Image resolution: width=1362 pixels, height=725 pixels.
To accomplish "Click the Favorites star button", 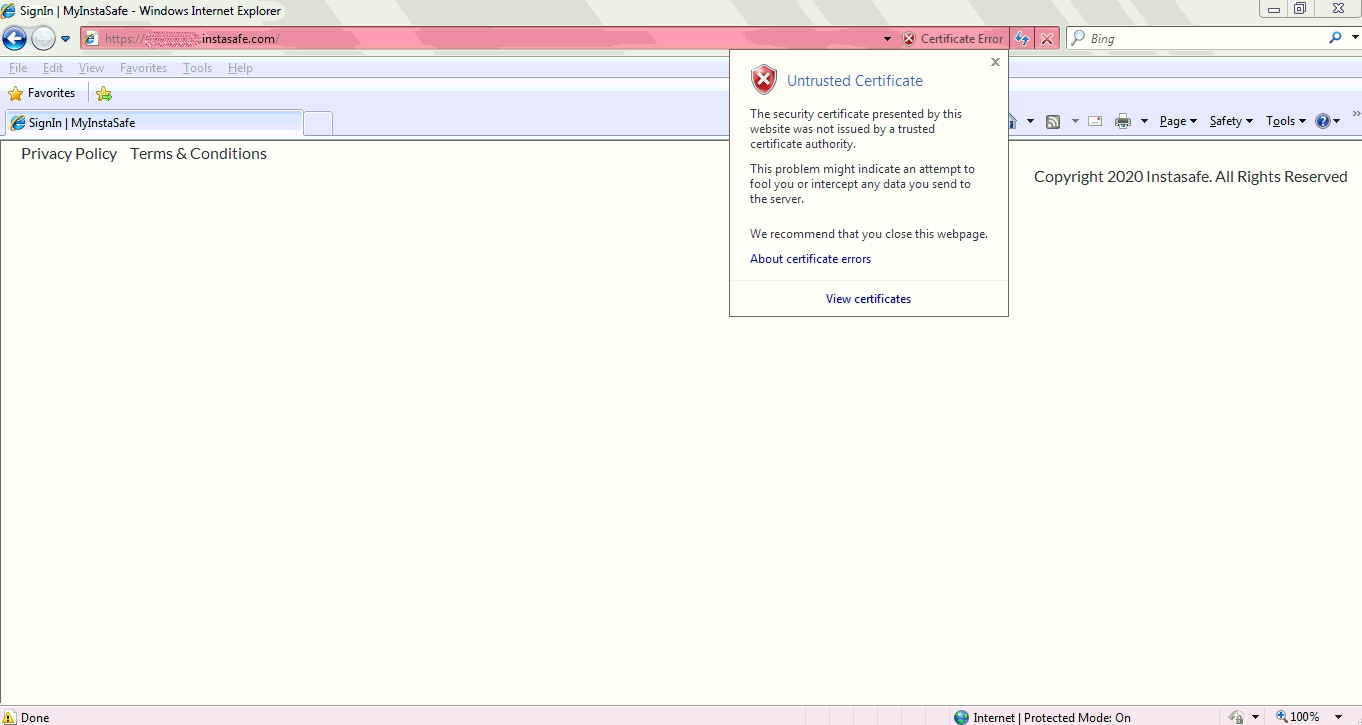I will pos(42,93).
